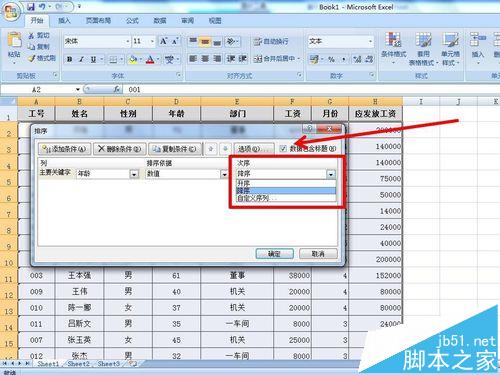500x375 pixels.
Task: Toggle italic formatting
Action: [x=81, y=59]
